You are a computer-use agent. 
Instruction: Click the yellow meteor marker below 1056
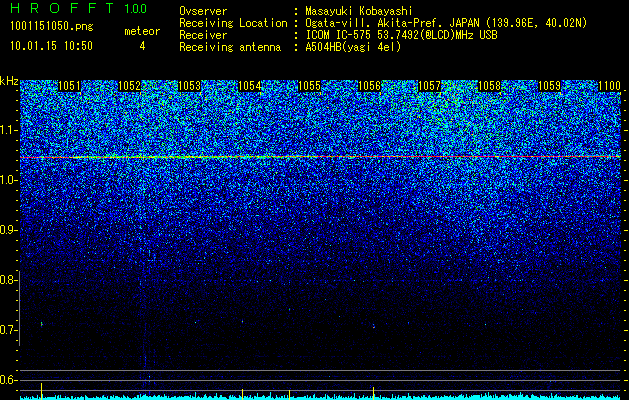tap(373, 392)
